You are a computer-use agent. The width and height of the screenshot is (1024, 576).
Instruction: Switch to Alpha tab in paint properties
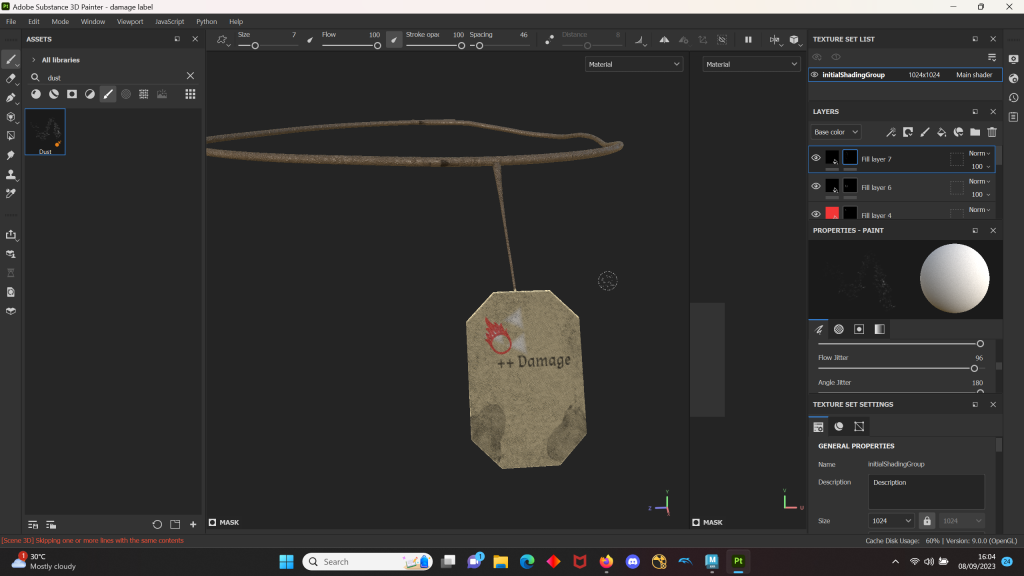[839, 329]
